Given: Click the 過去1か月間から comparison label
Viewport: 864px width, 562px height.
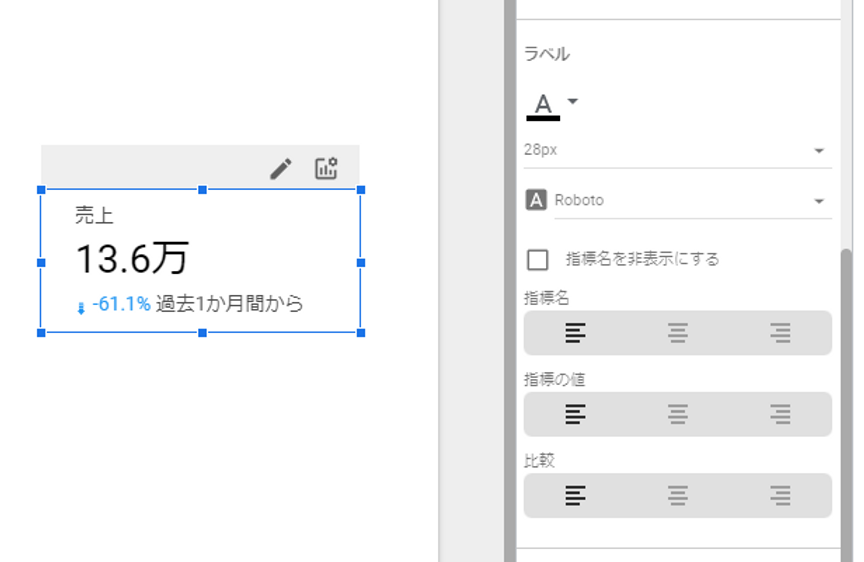Looking at the screenshot, I should 229,304.
